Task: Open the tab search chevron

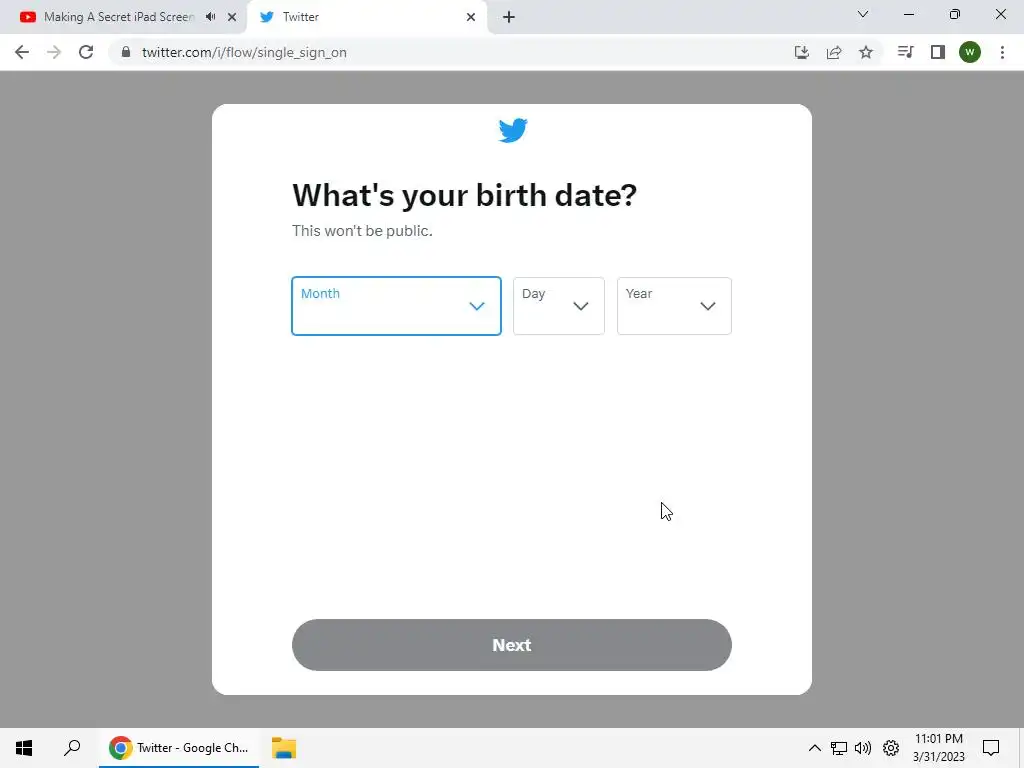Action: point(863,14)
